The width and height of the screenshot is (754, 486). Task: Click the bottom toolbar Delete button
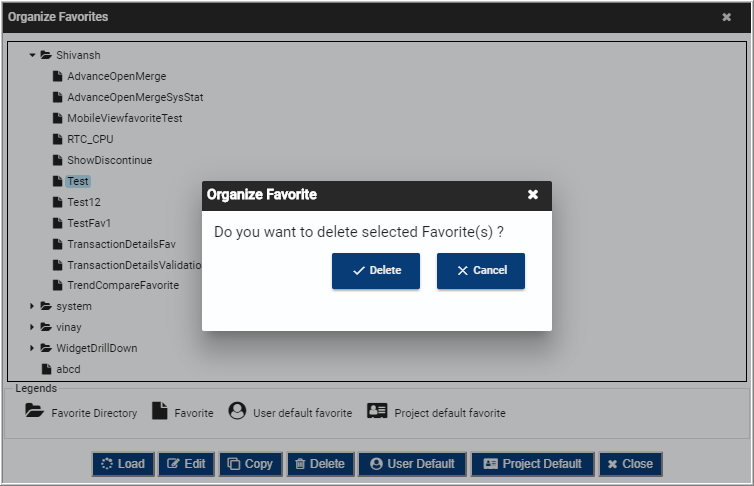321,464
